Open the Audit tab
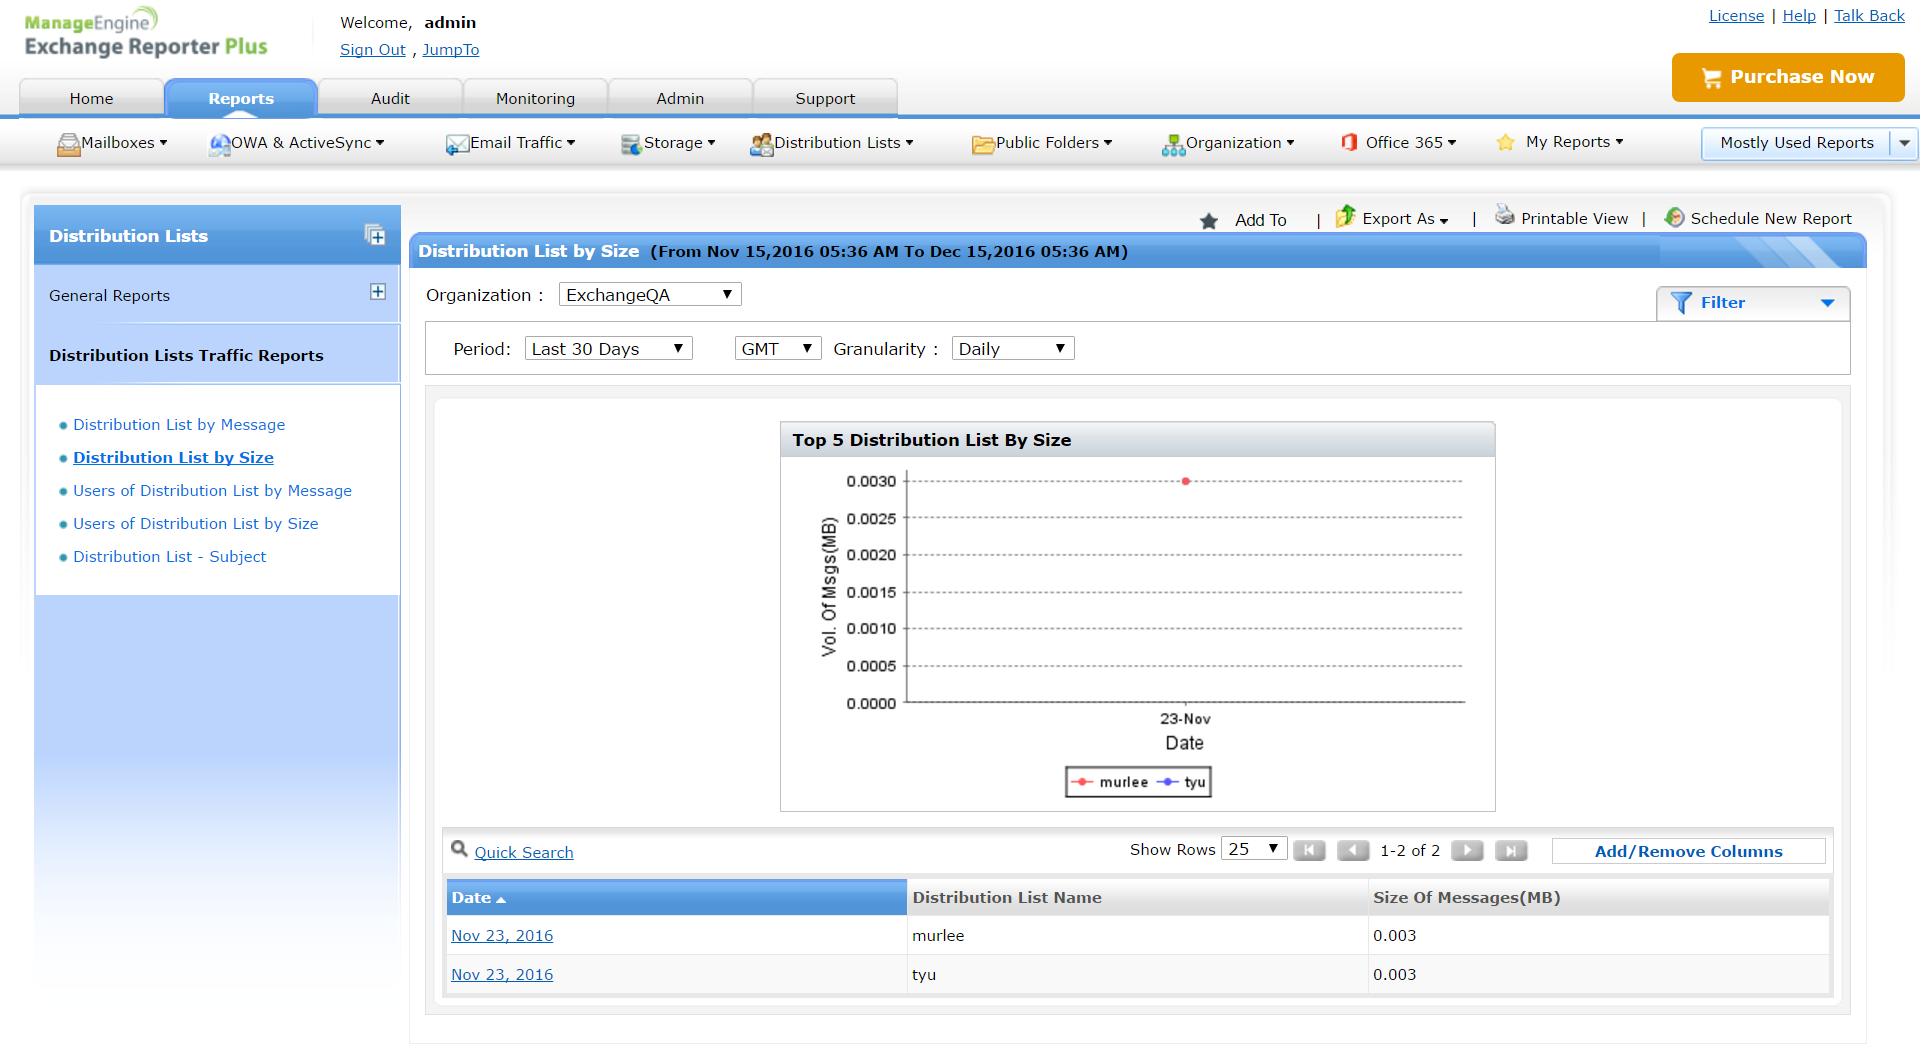The height and width of the screenshot is (1048, 1920). tap(390, 98)
